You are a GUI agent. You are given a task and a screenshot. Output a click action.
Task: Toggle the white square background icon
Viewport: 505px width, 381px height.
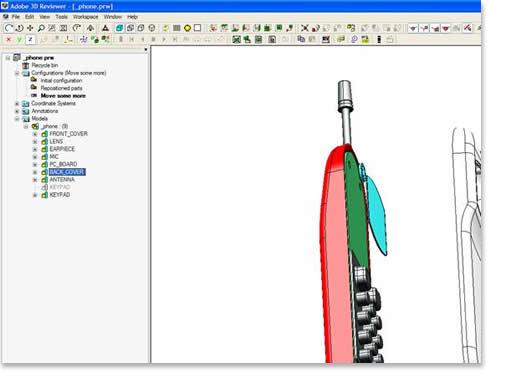pos(198,28)
